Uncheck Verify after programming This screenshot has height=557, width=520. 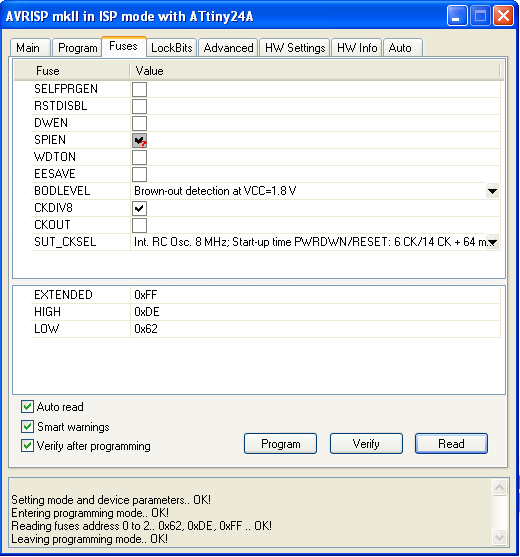[27, 445]
